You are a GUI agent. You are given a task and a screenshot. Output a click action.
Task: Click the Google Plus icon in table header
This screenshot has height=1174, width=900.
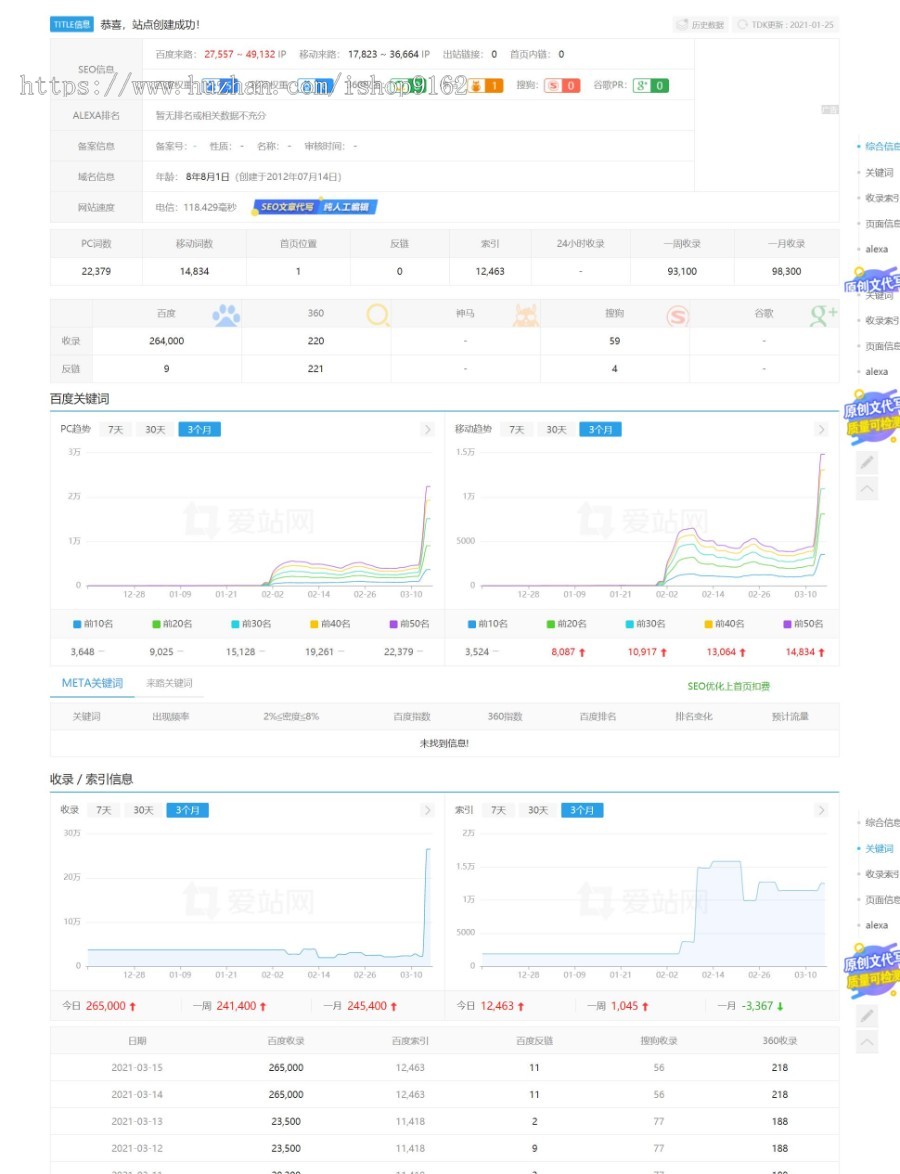pos(823,315)
